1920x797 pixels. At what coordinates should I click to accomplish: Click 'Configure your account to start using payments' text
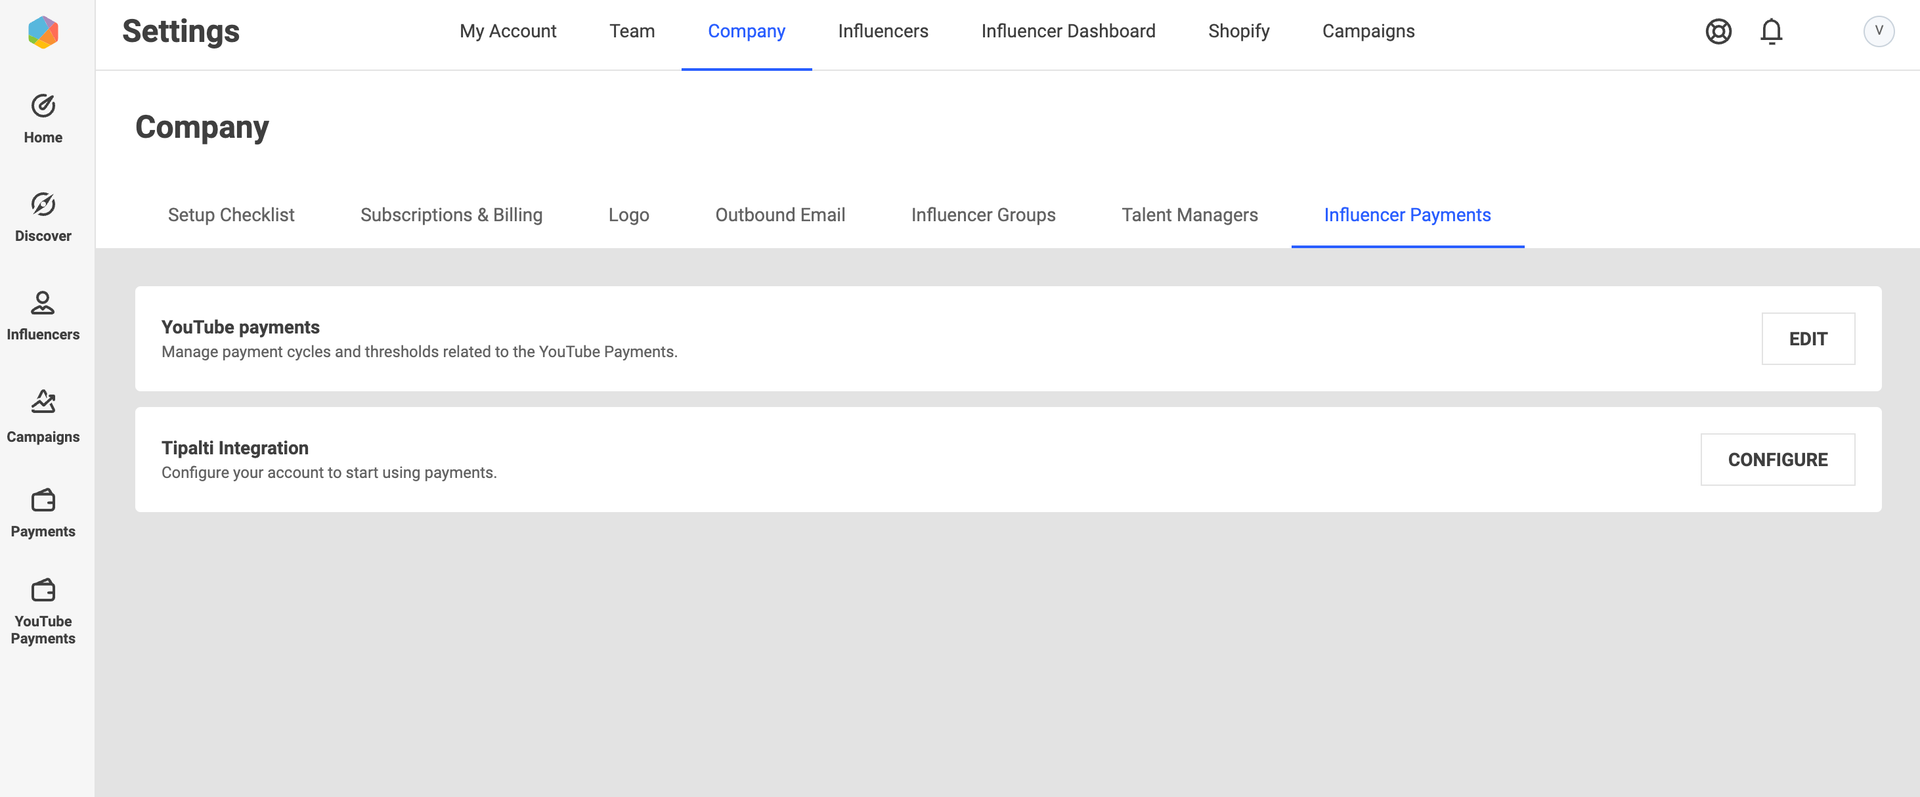point(329,473)
